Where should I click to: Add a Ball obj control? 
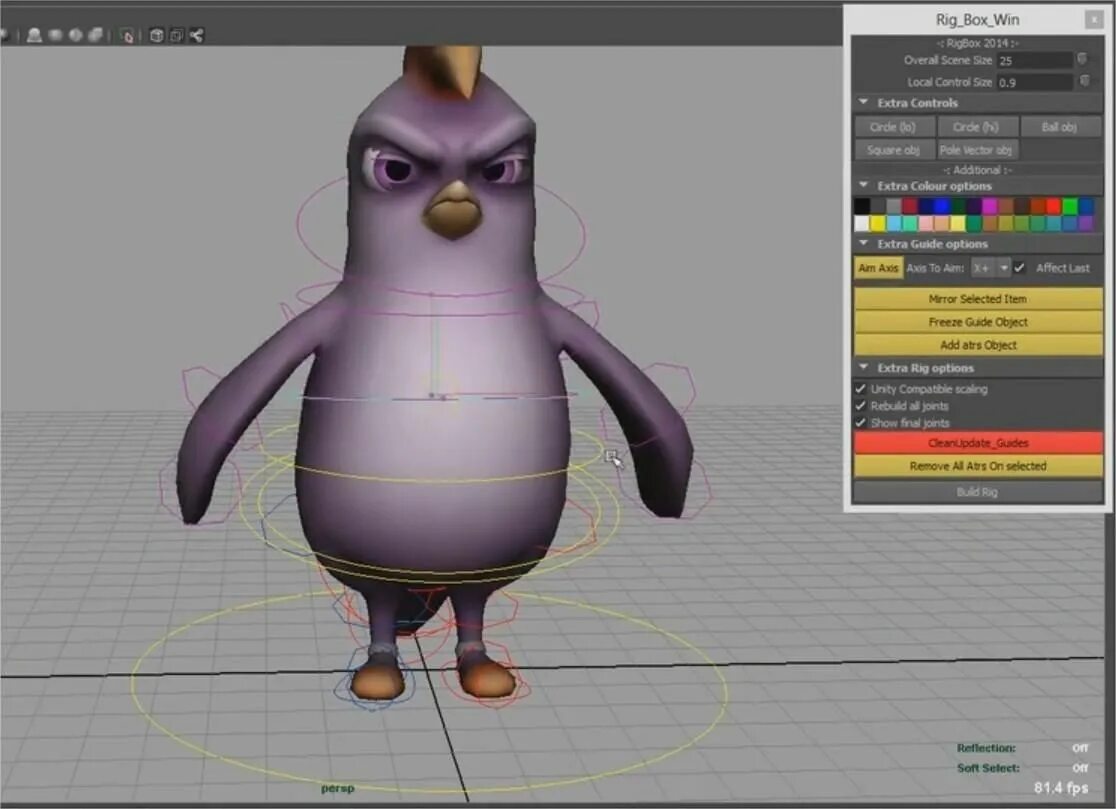click(x=1060, y=127)
